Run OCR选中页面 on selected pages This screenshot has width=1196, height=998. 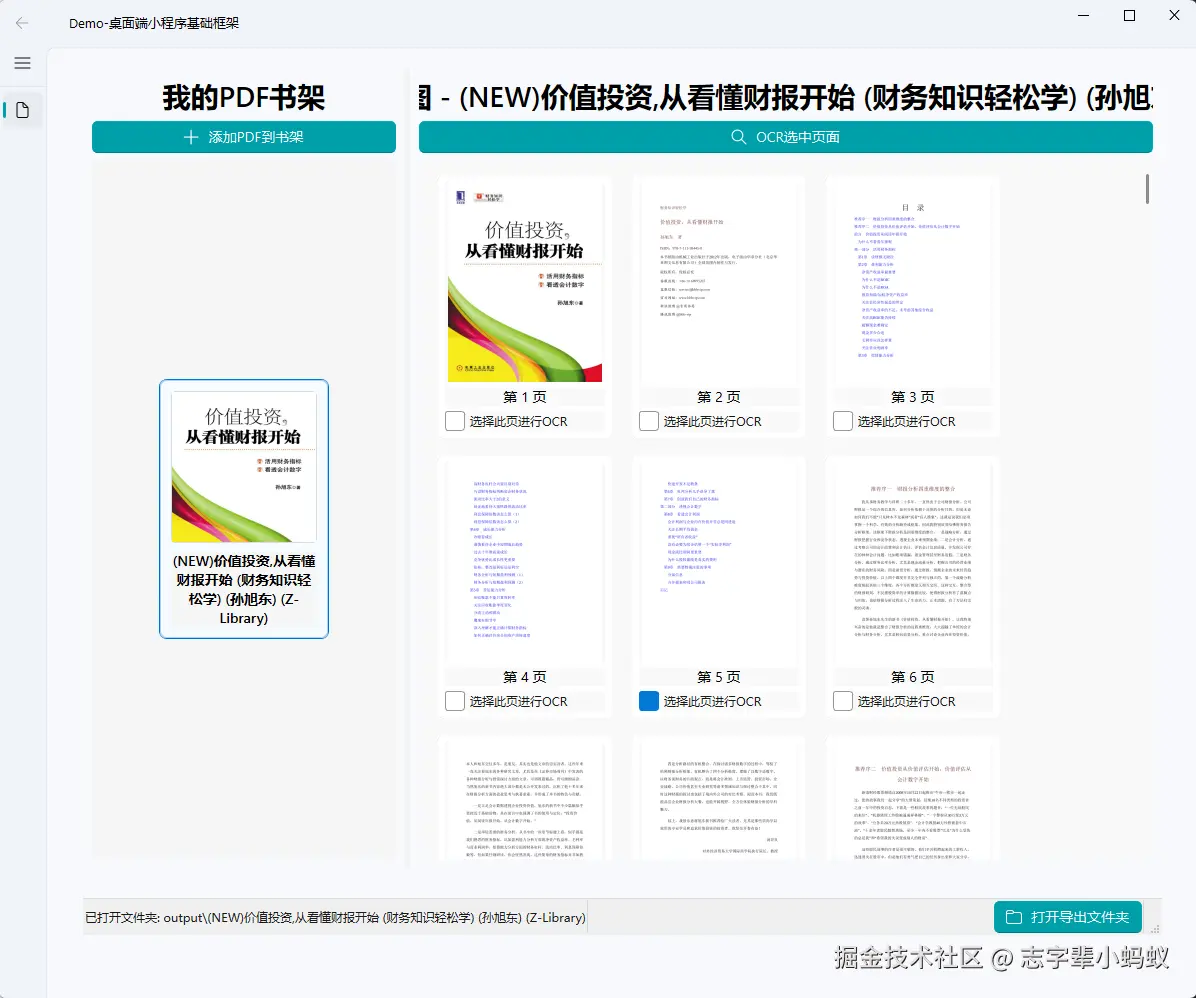pos(786,137)
